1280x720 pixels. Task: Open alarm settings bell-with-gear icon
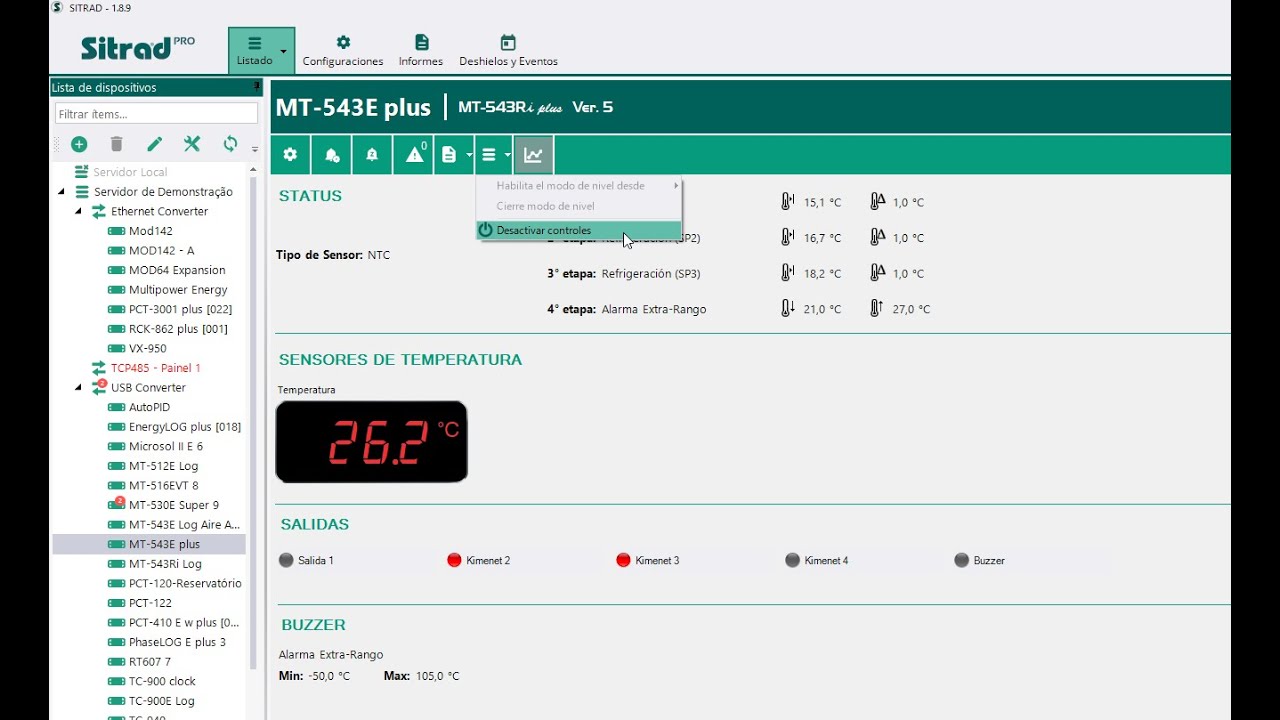click(x=332, y=155)
